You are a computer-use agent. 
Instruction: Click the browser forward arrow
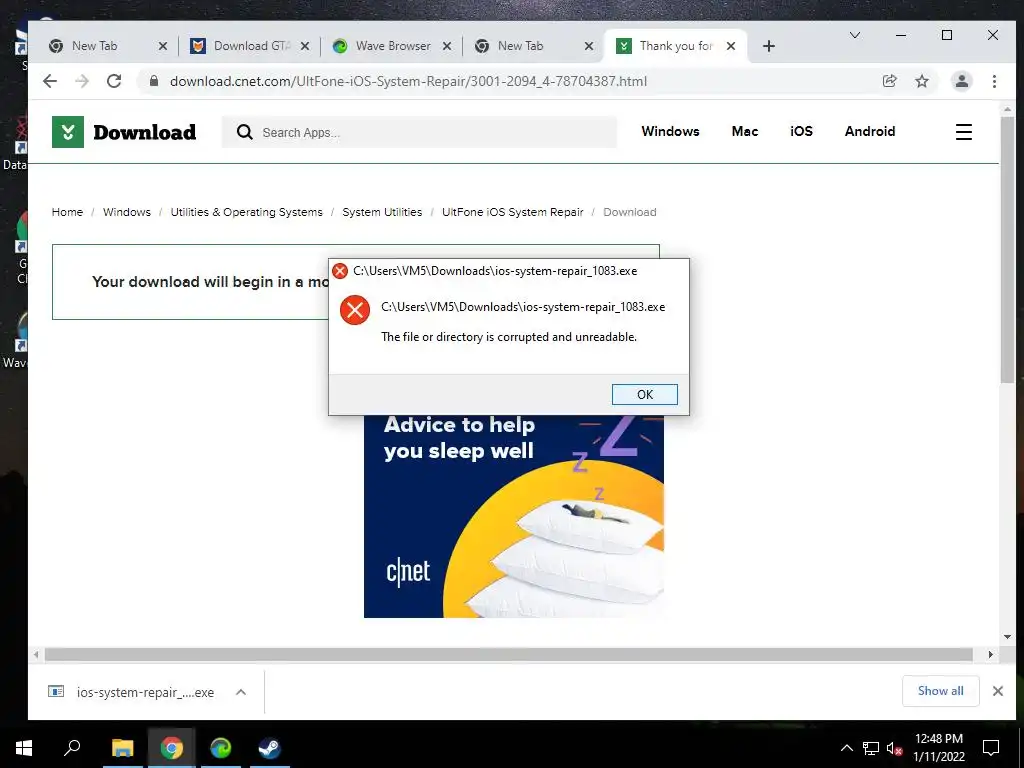82,81
